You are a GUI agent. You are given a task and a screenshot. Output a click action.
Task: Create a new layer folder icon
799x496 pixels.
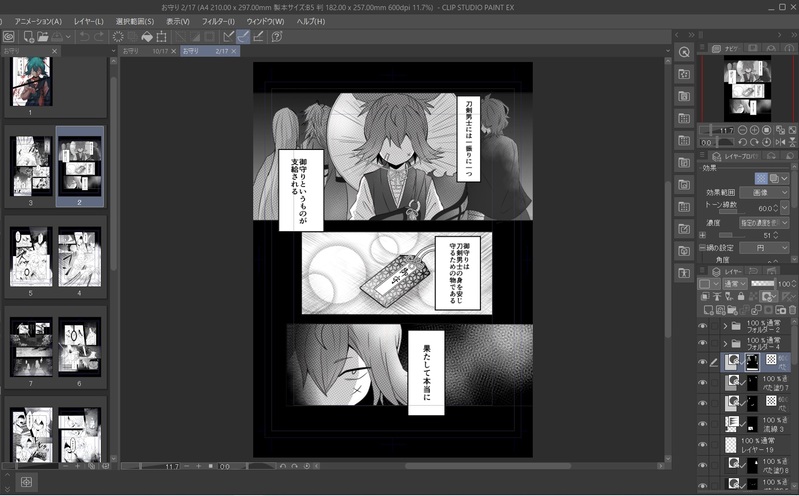point(732,309)
